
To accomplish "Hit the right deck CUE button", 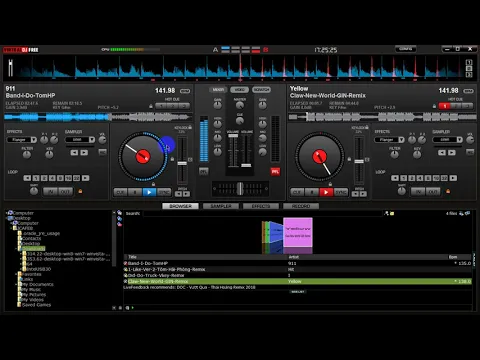I will tap(297, 192).
